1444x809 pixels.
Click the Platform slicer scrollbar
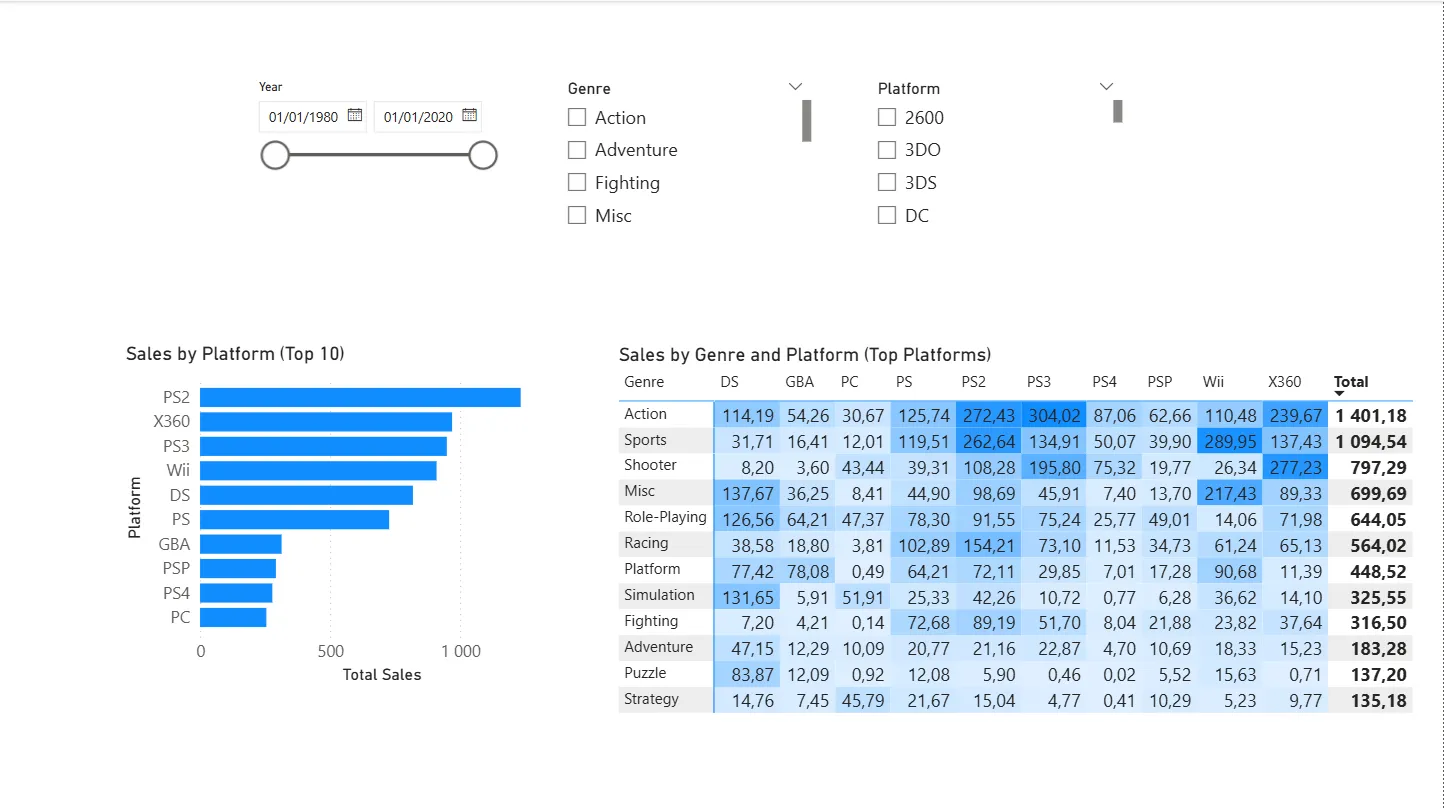coord(1118,111)
